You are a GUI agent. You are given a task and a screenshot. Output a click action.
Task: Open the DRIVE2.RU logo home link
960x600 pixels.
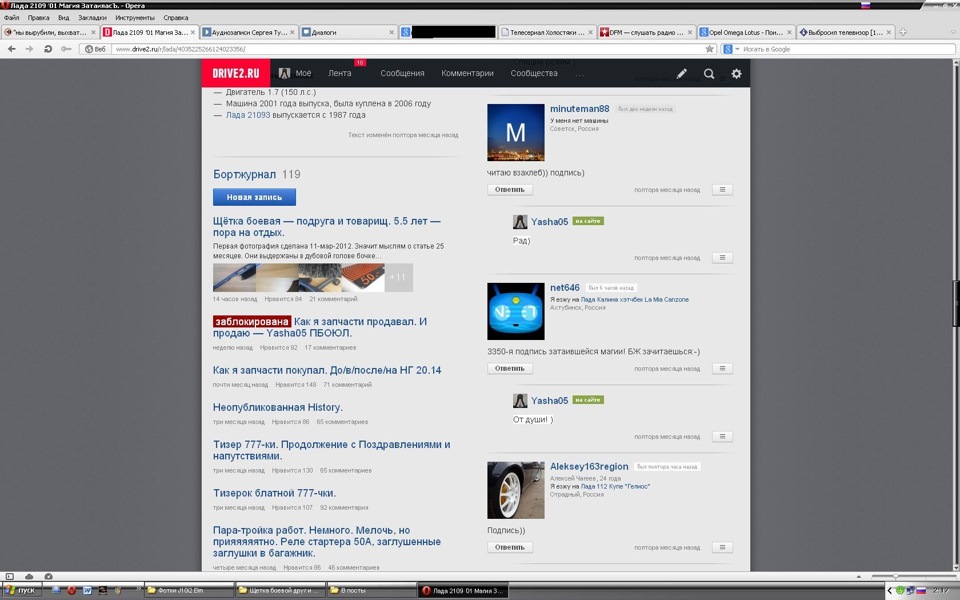236,73
